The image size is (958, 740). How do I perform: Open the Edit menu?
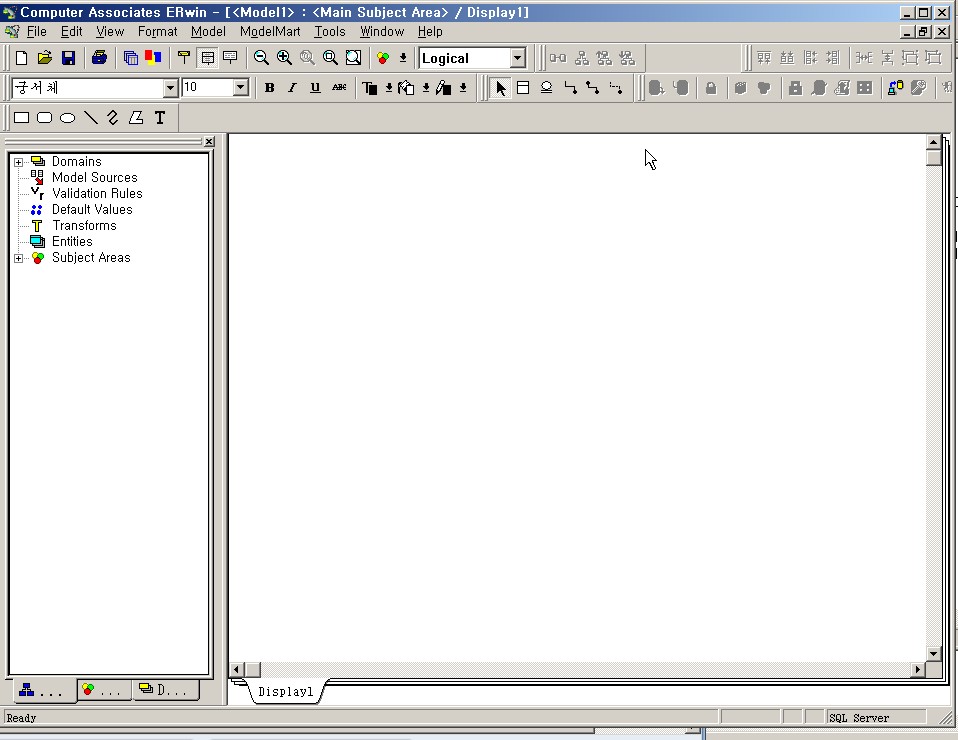point(71,32)
